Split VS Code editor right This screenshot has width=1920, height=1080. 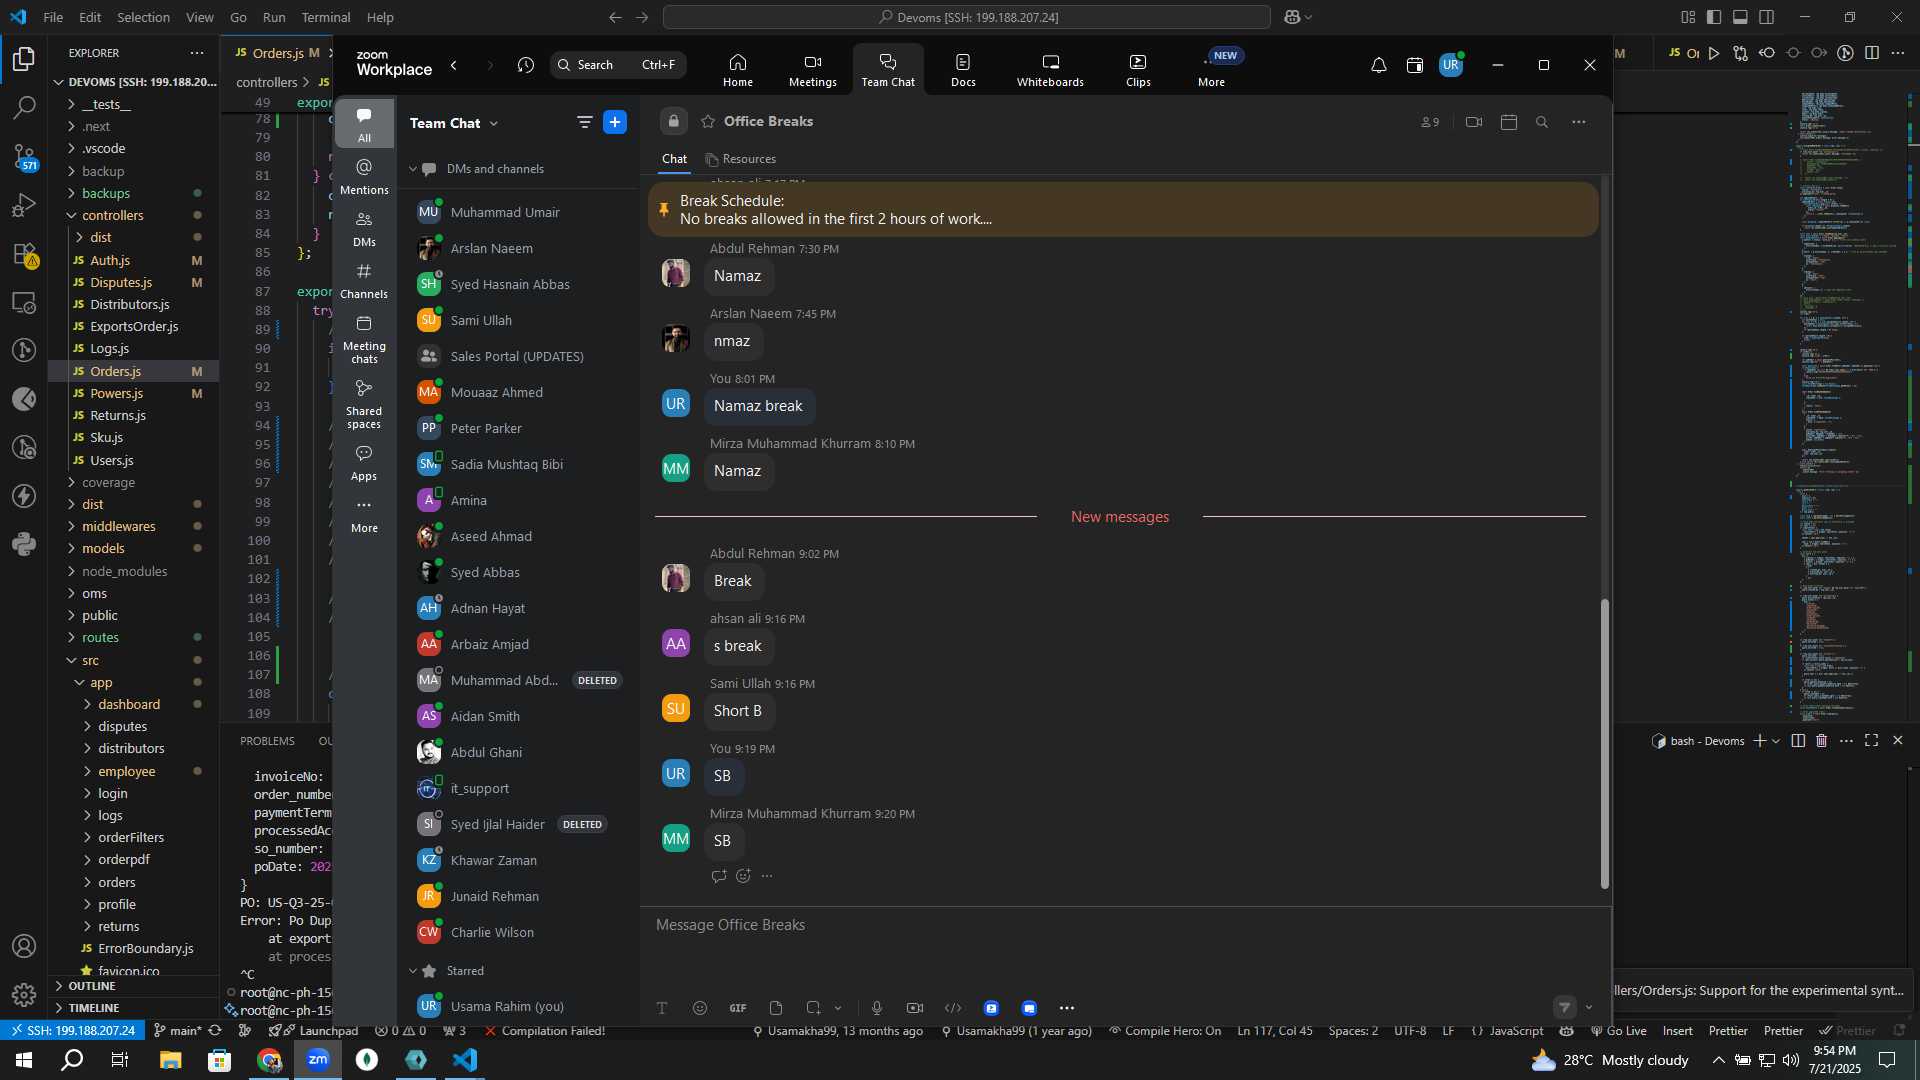(1872, 53)
